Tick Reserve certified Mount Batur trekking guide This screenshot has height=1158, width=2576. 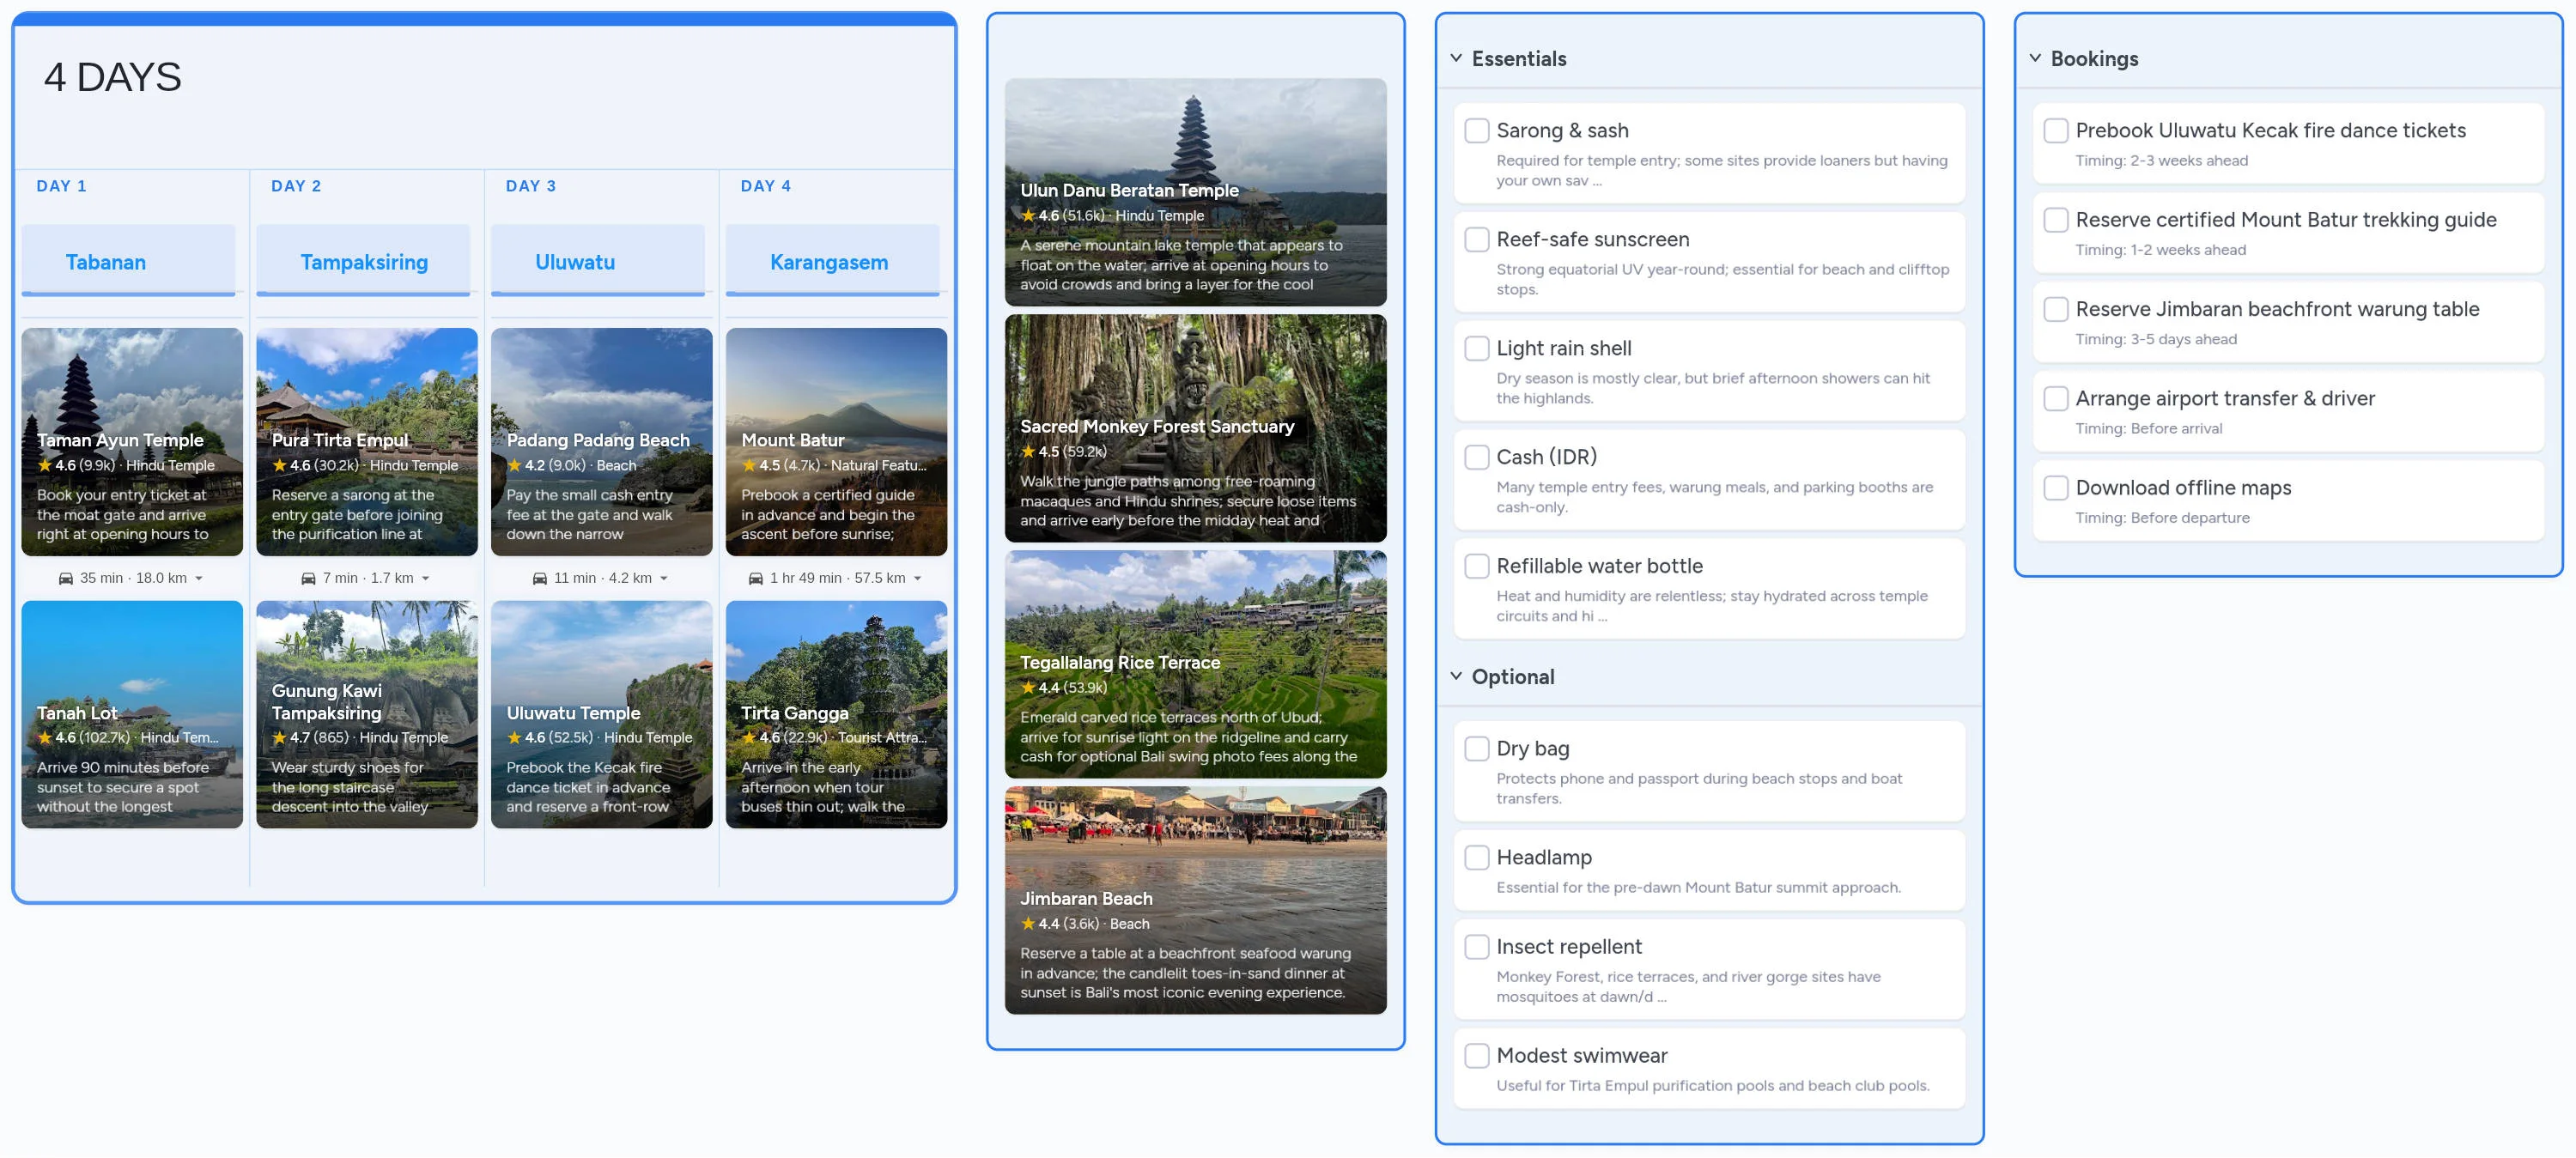click(2056, 220)
